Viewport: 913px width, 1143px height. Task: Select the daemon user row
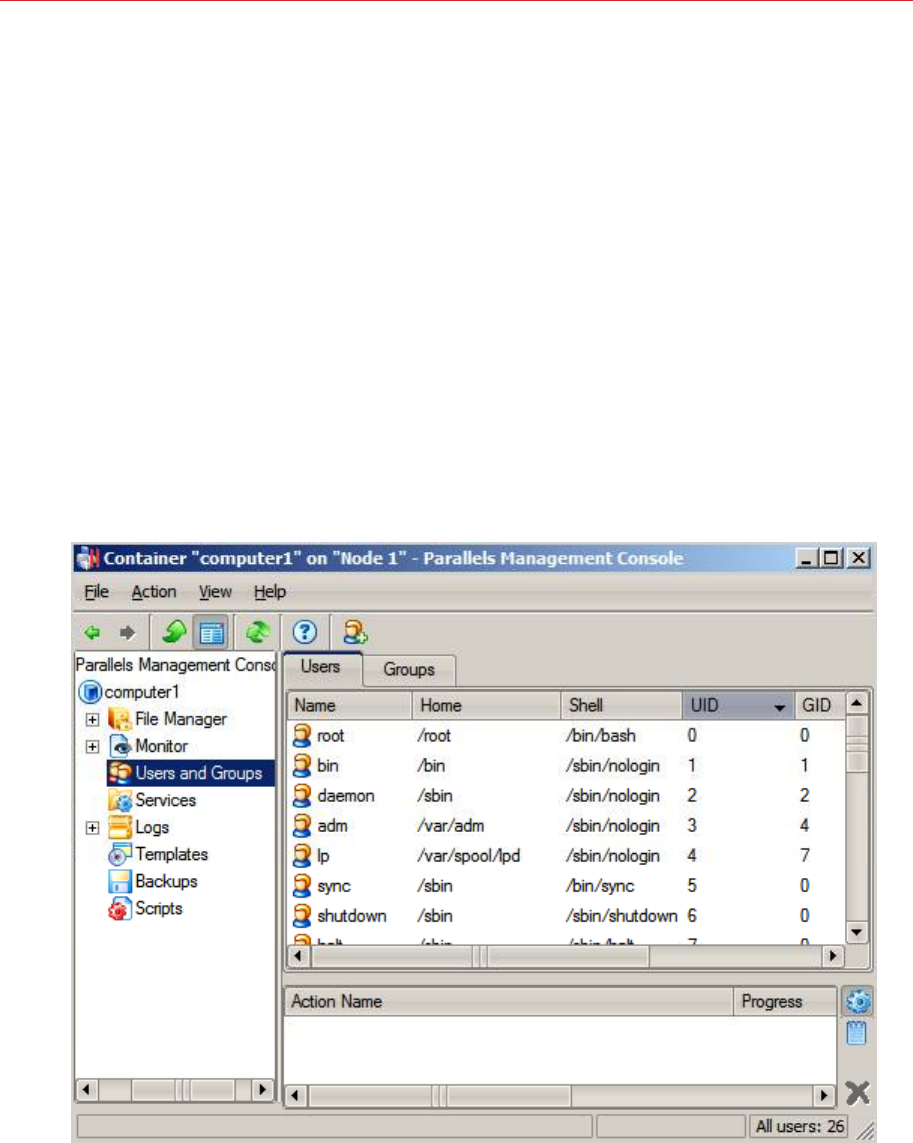(567, 795)
